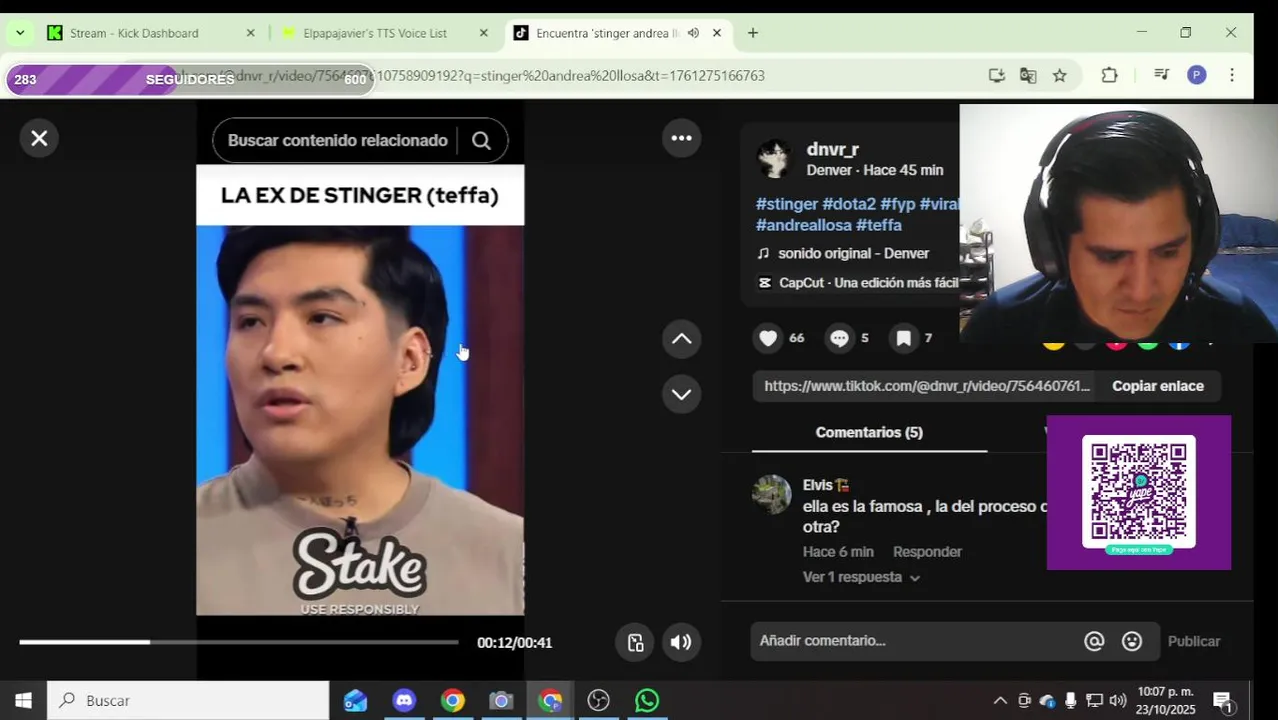Open emoji picker in comment box
The image size is (1278, 720).
(x=1132, y=641)
